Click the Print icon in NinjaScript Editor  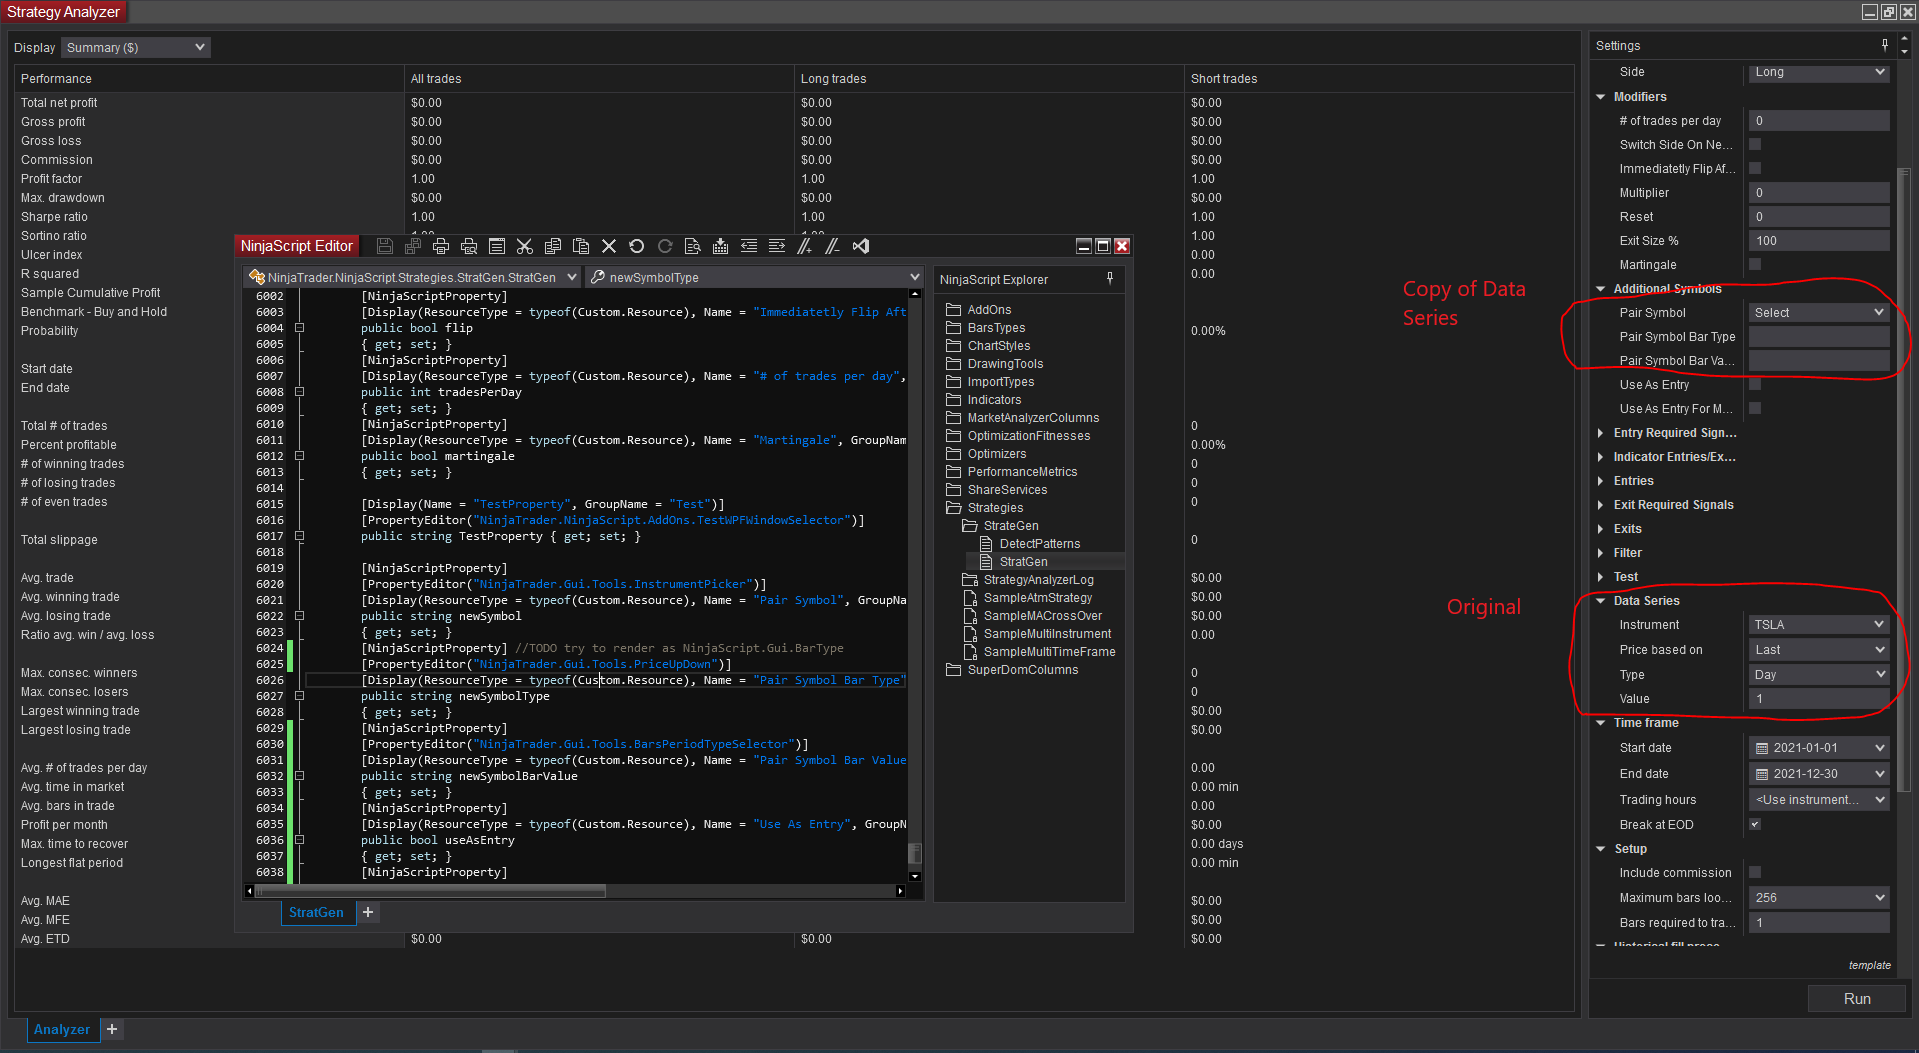tap(441, 246)
